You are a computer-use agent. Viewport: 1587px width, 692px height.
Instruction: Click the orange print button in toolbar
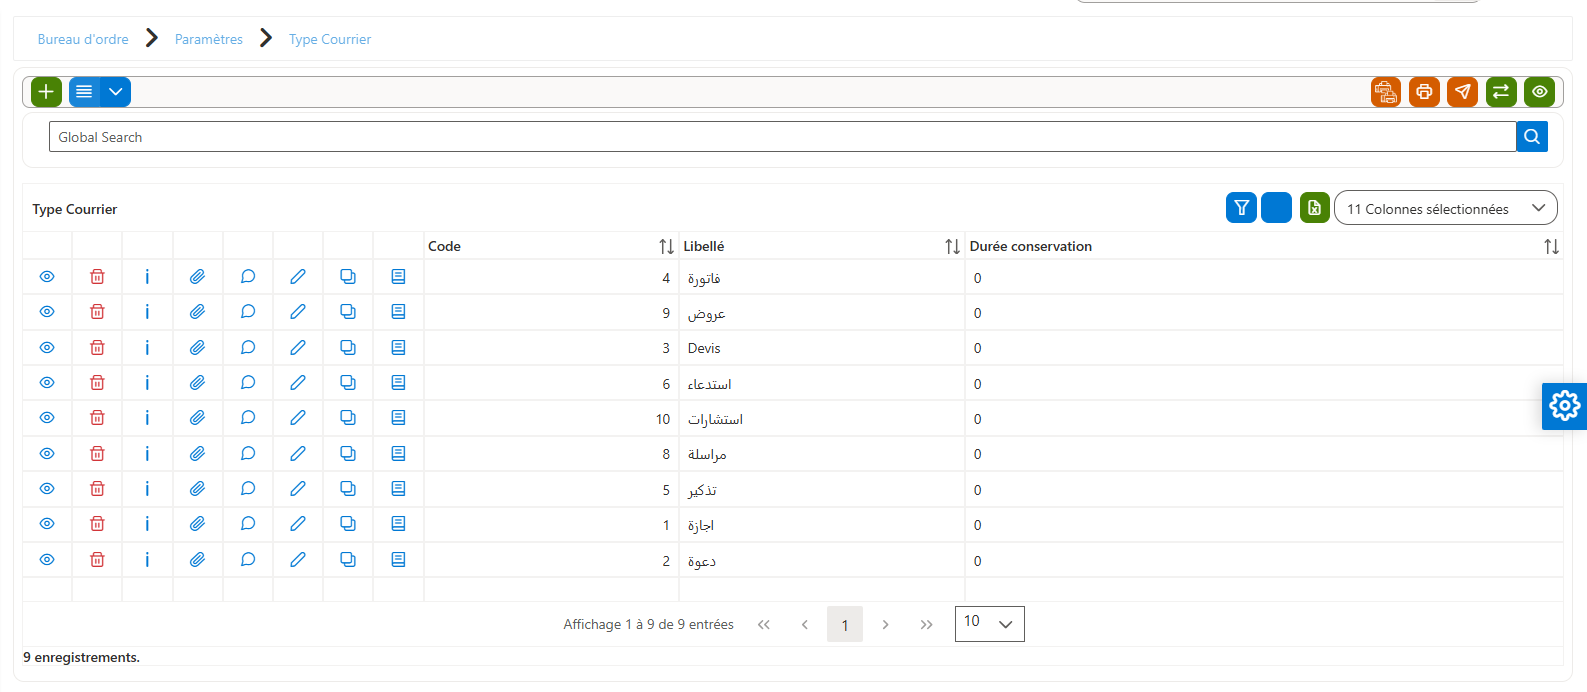1424,92
